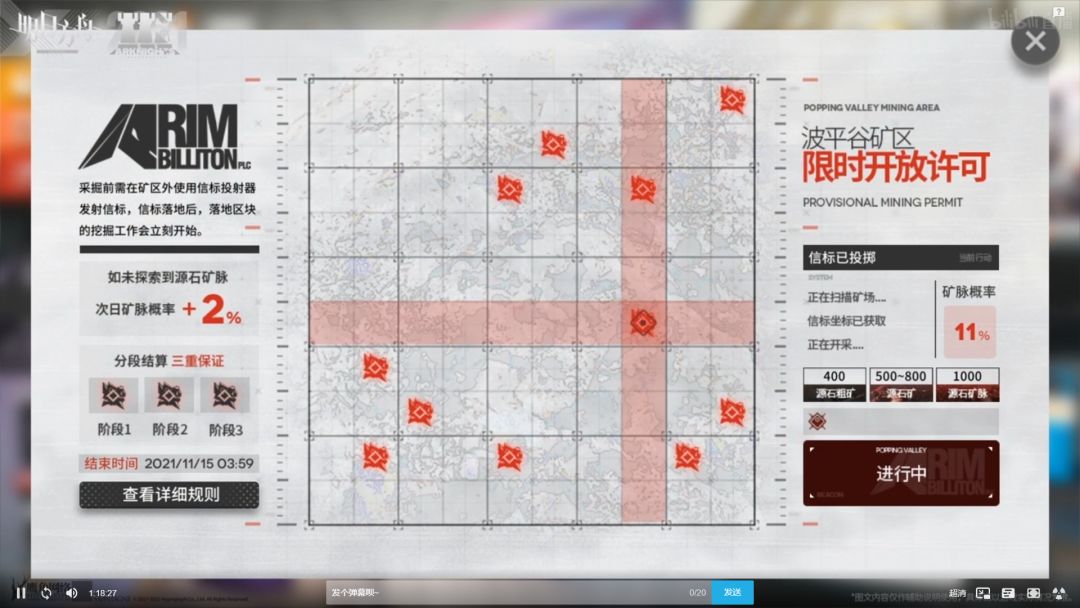The width and height of the screenshot is (1080, 608).
Task: Select the 阶段3 stage icon
Action: [225, 395]
